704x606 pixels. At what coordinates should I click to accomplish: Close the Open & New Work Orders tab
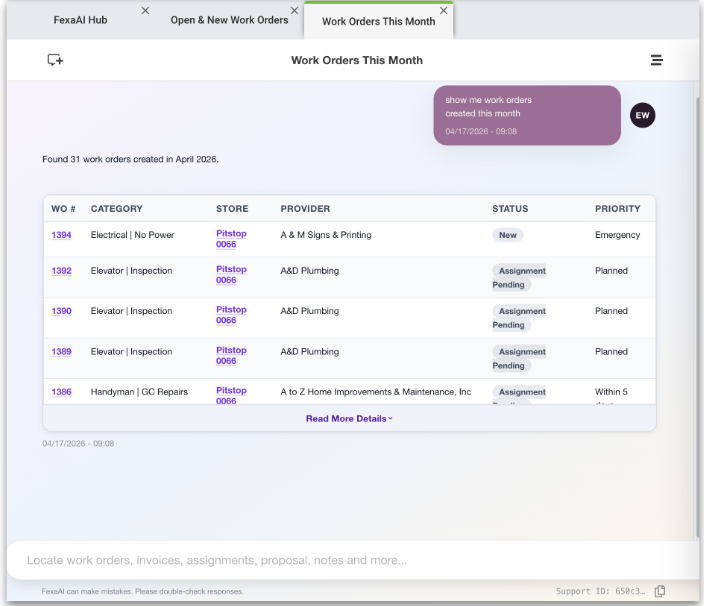pos(295,11)
